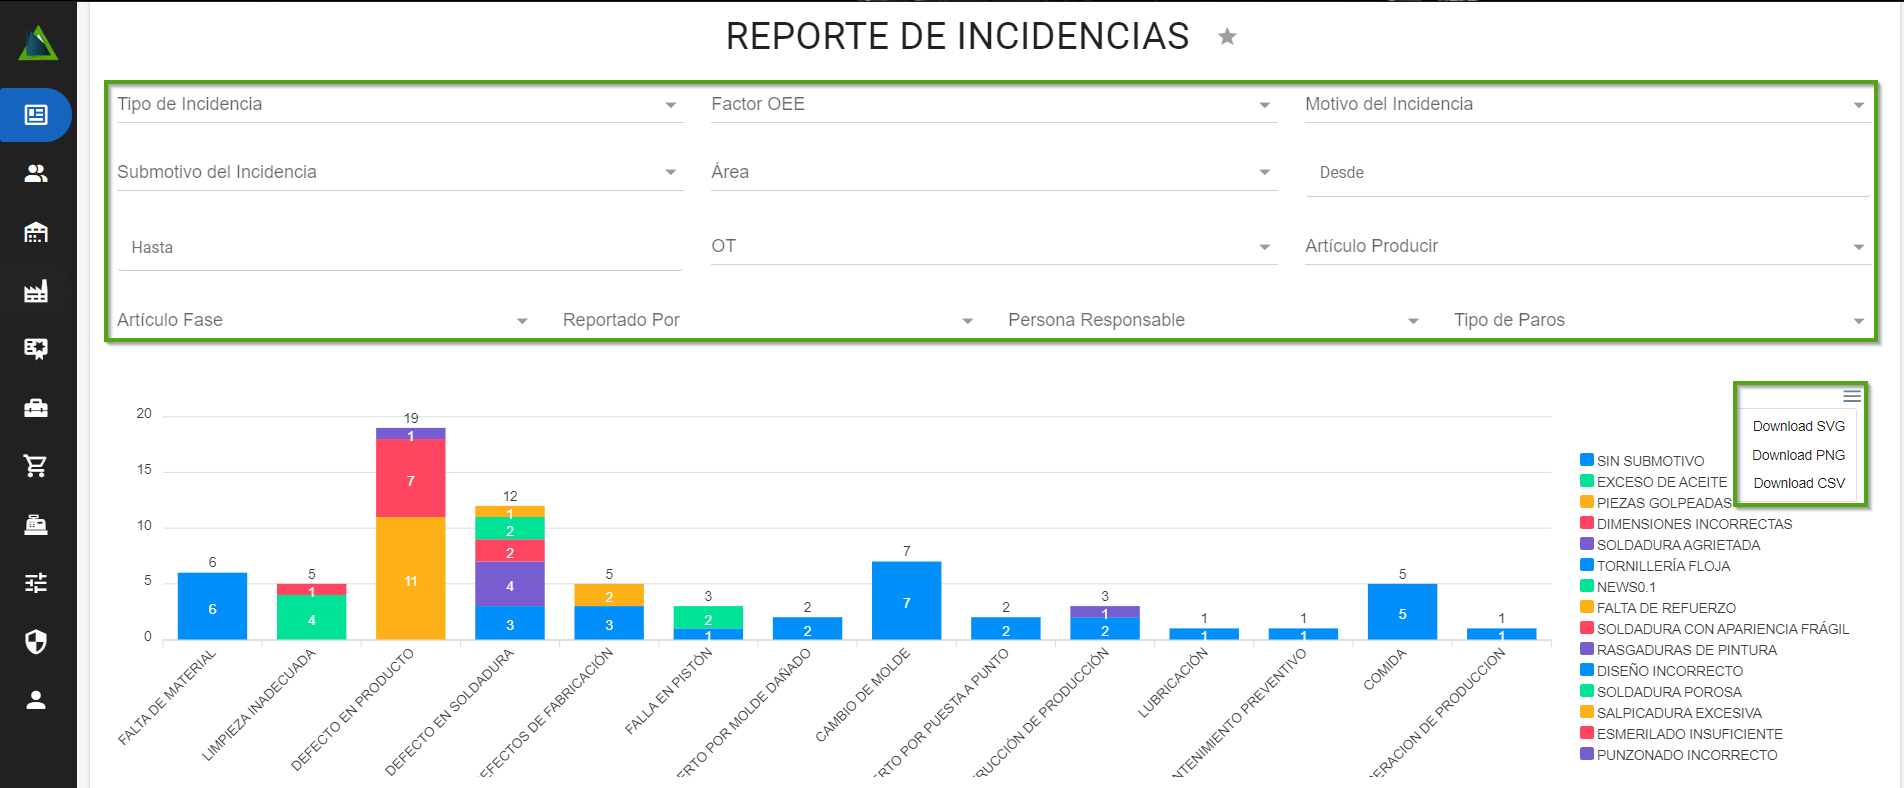Screen dimensions: 1904x788
Task: Open the tuning sliders settings icon
Action: (x=36, y=583)
